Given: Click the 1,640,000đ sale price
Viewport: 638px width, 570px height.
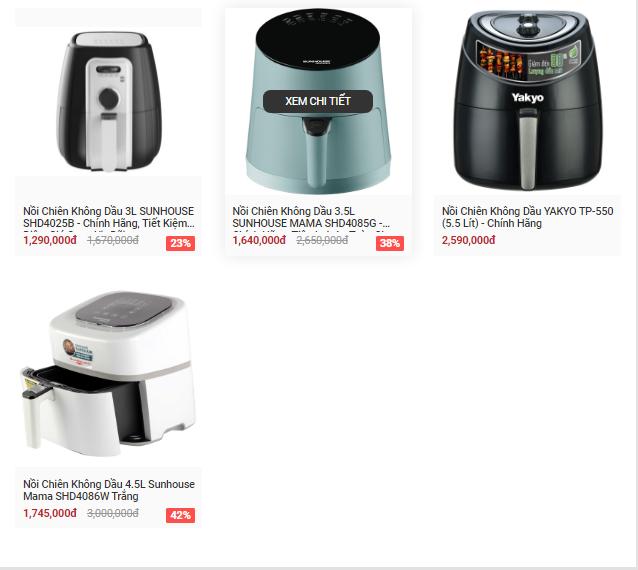Looking at the screenshot, I should [259, 240].
